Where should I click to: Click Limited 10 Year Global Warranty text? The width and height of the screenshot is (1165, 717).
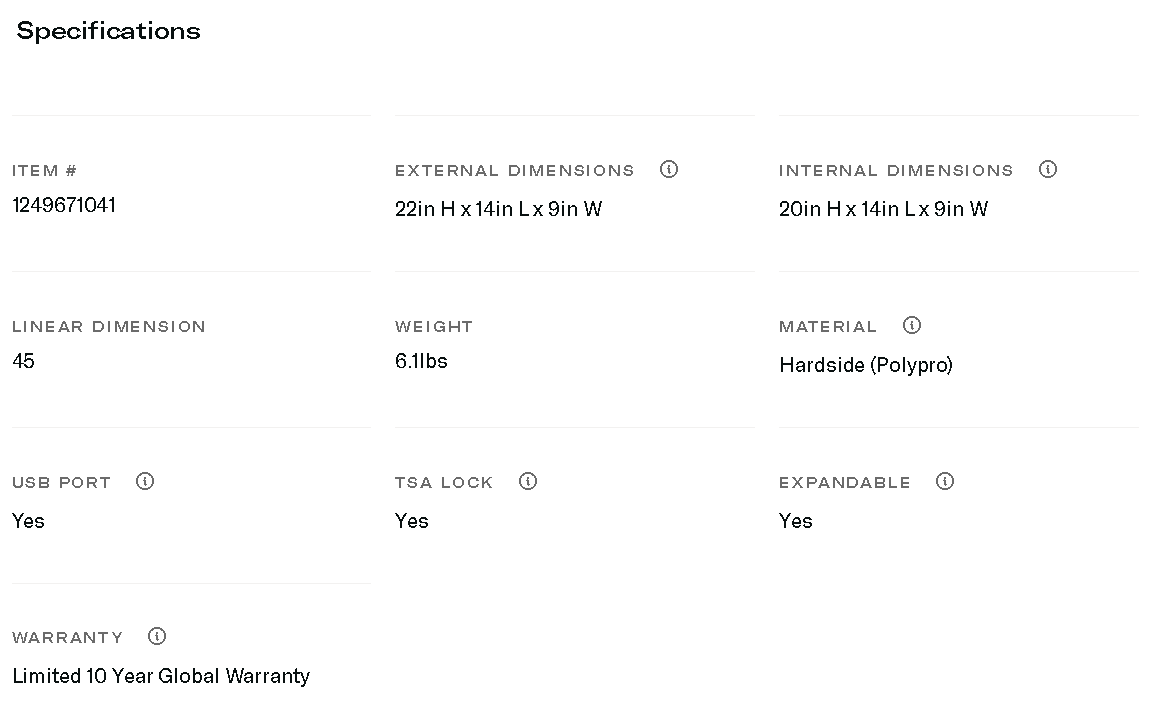tap(161, 676)
